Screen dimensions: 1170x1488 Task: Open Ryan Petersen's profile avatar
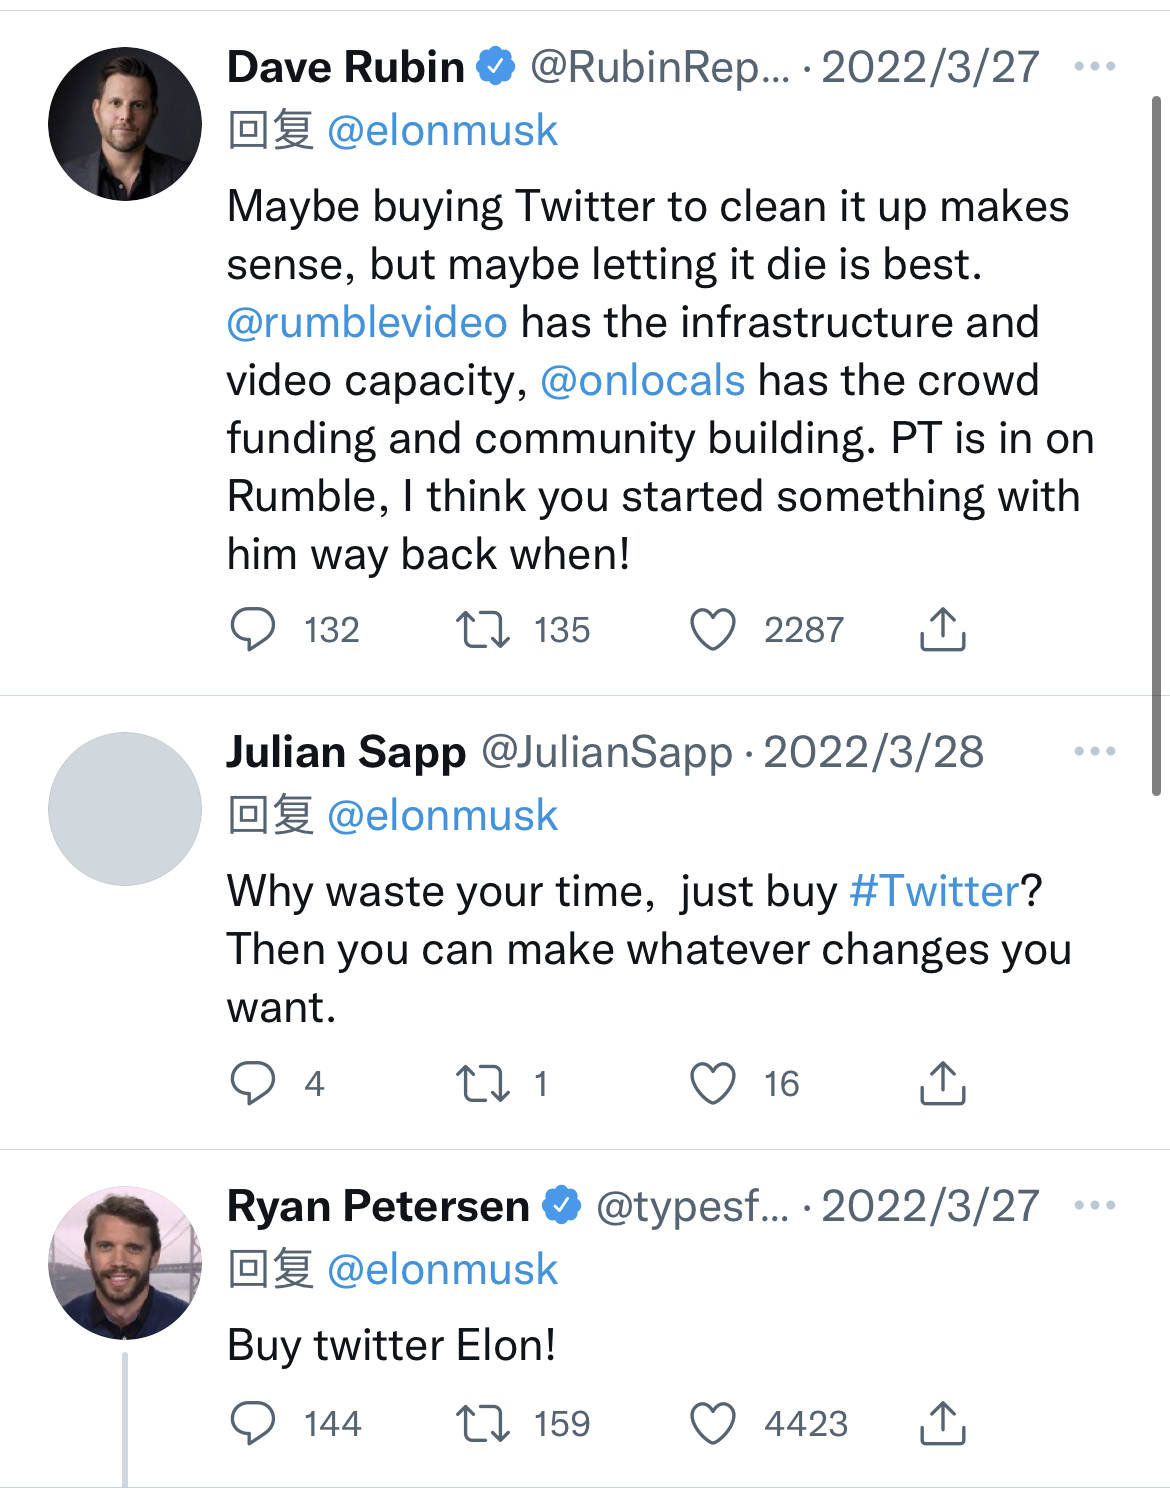coord(125,1263)
